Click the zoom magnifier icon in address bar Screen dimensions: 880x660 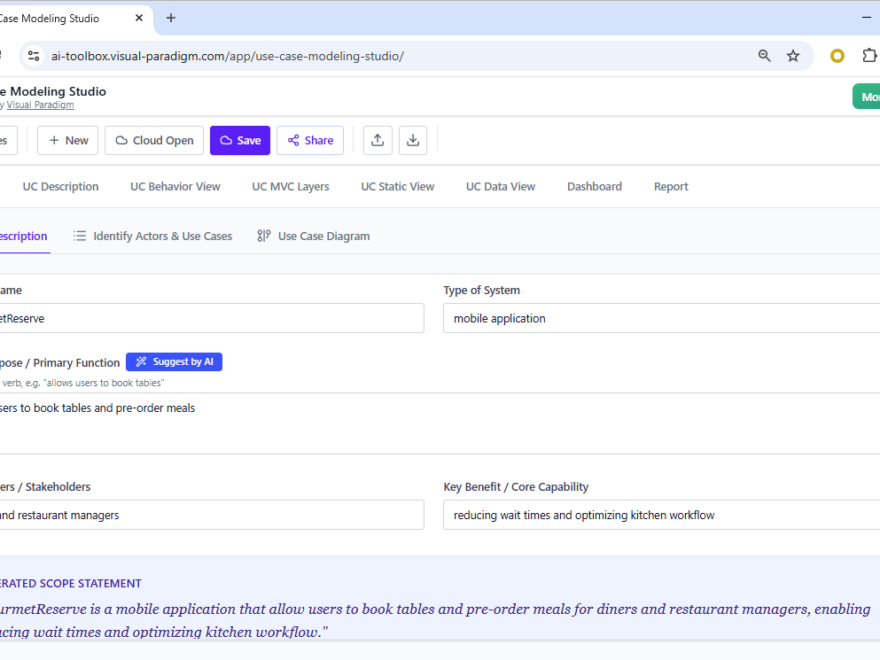(x=764, y=56)
